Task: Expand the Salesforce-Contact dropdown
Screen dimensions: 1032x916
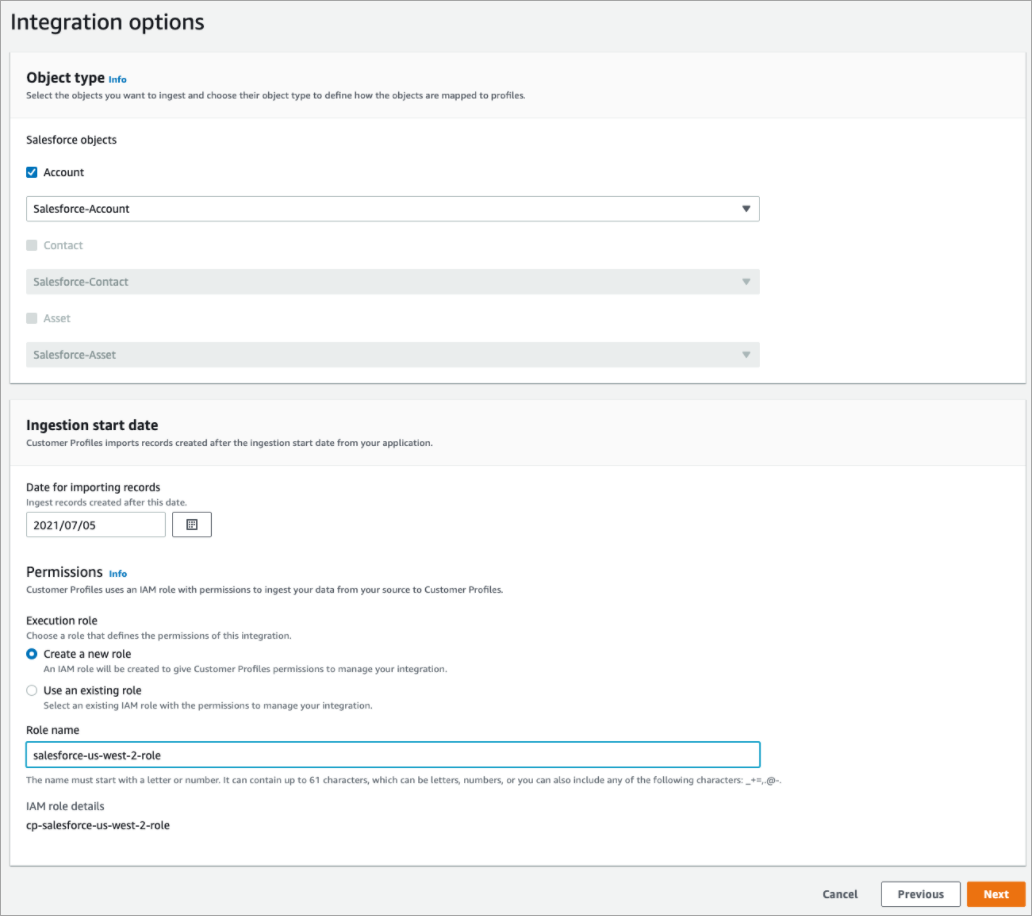Action: [390, 281]
